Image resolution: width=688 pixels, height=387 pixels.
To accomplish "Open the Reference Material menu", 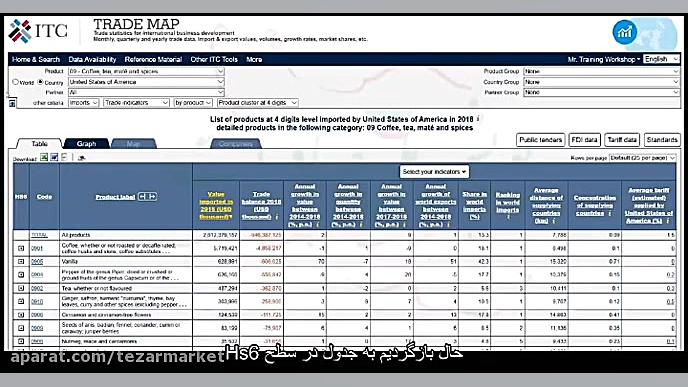I will 153,59.
